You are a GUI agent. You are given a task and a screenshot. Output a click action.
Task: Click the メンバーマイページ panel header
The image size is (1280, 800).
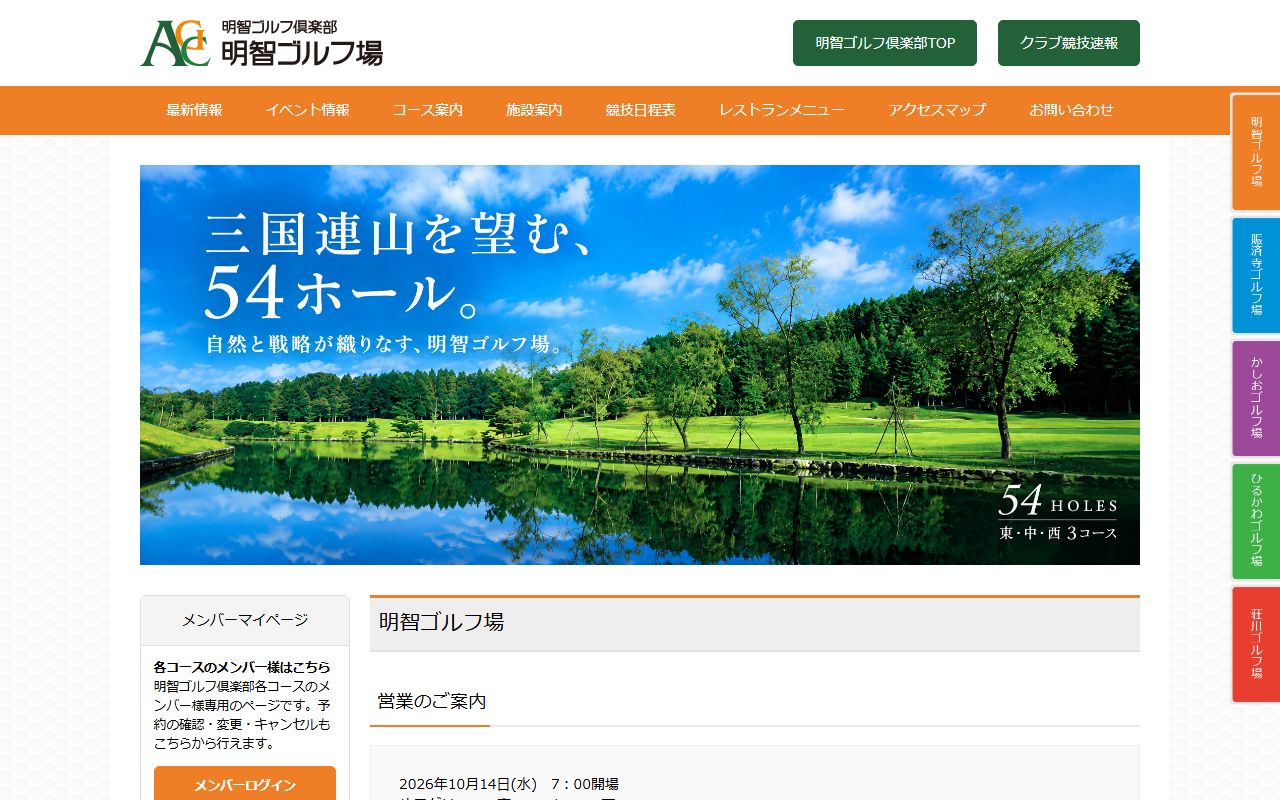[245, 620]
